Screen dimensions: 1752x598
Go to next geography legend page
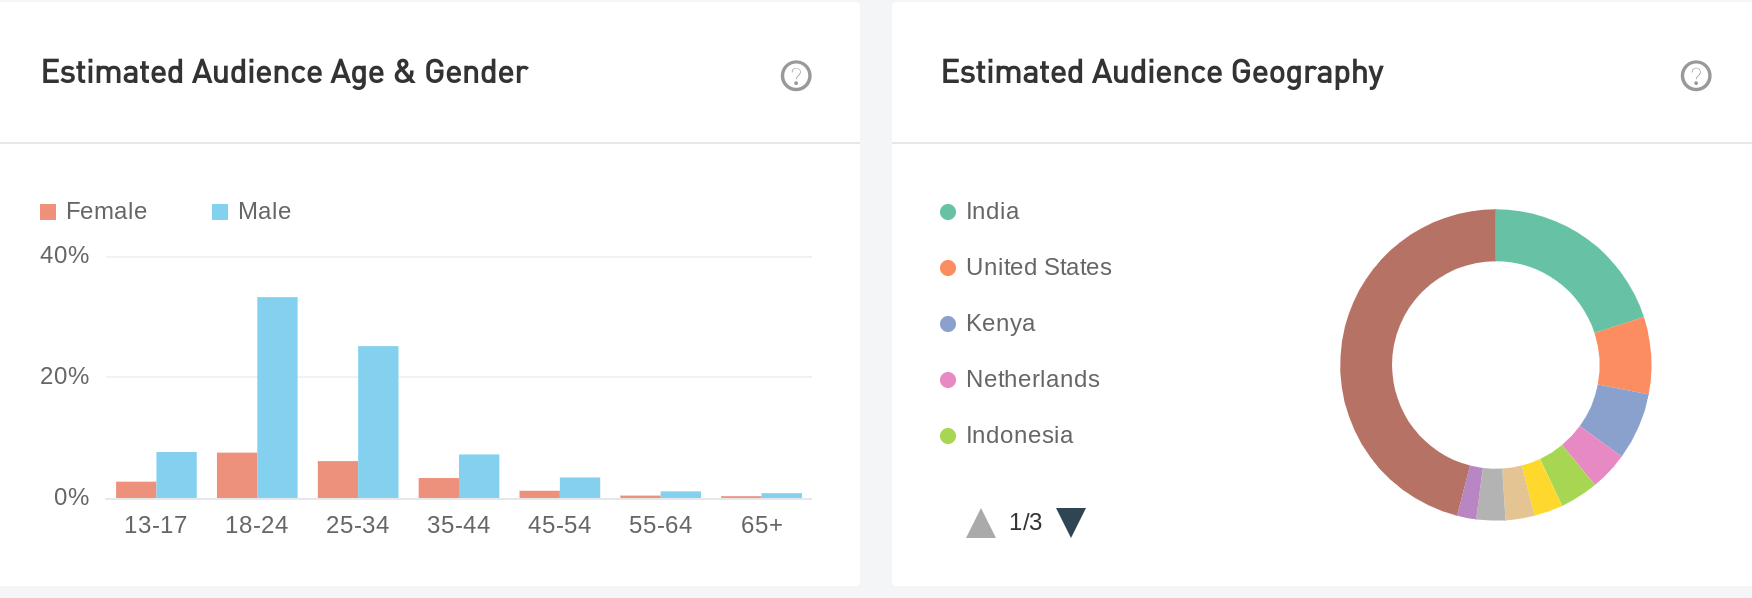pos(1071,522)
